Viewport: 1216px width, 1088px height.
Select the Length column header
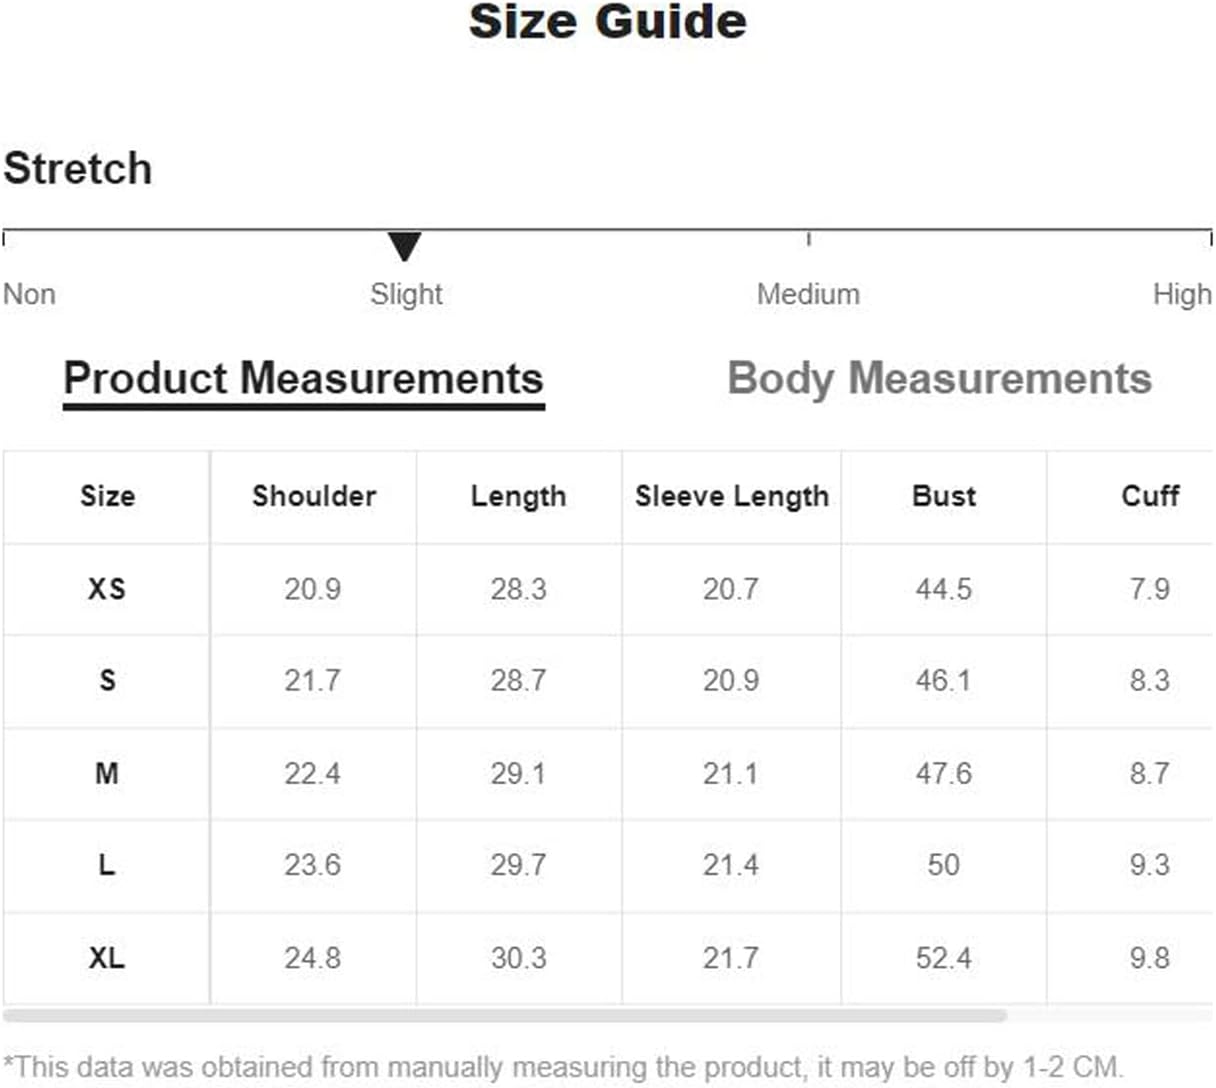click(x=518, y=496)
